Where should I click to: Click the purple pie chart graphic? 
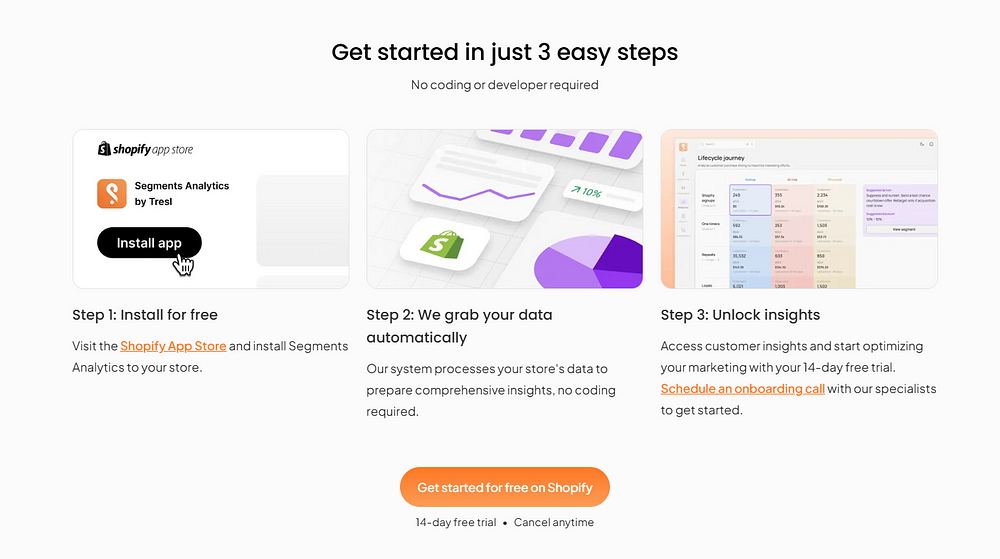(588, 261)
